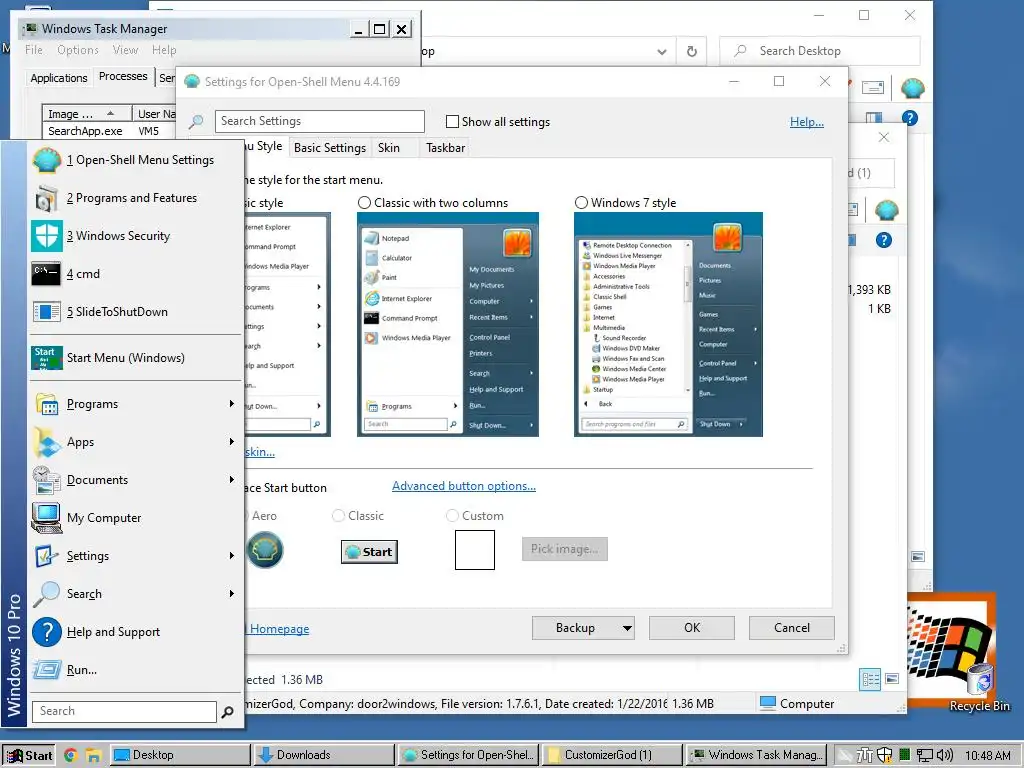Switch to CustomizerGod (1) taskbar button
The width and height of the screenshot is (1024, 768).
611,755
